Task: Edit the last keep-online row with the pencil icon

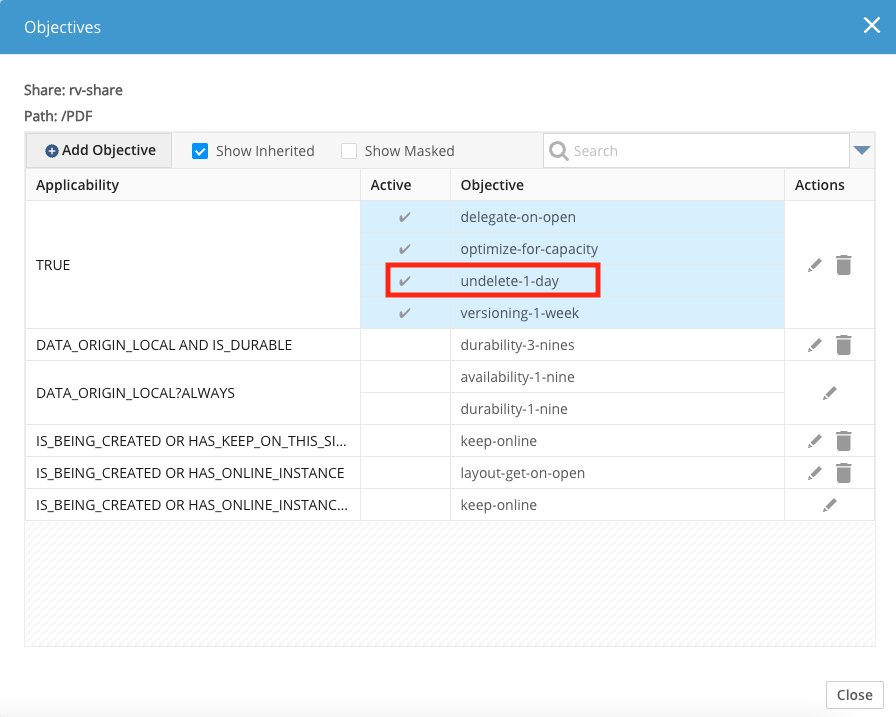Action: point(830,505)
